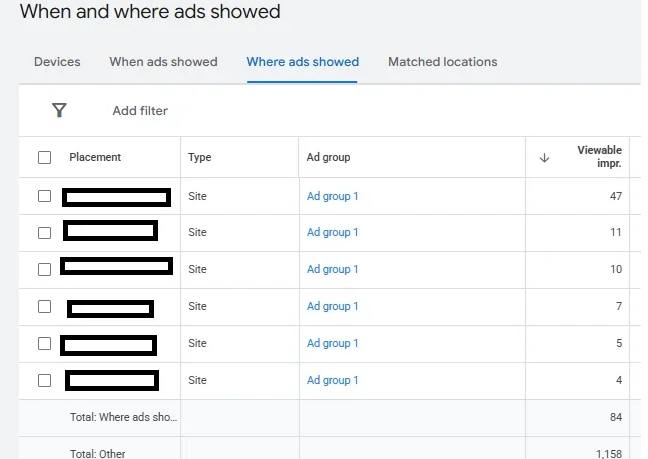Click the Add filter field
The width and height of the screenshot is (648, 459).
(140, 111)
